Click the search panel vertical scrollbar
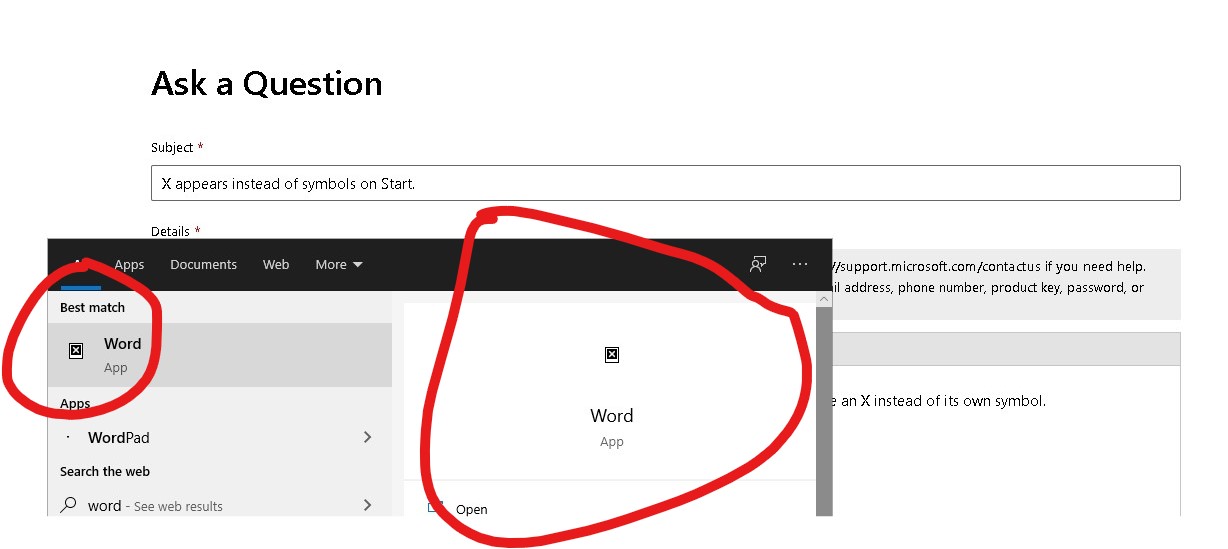 click(x=824, y=410)
